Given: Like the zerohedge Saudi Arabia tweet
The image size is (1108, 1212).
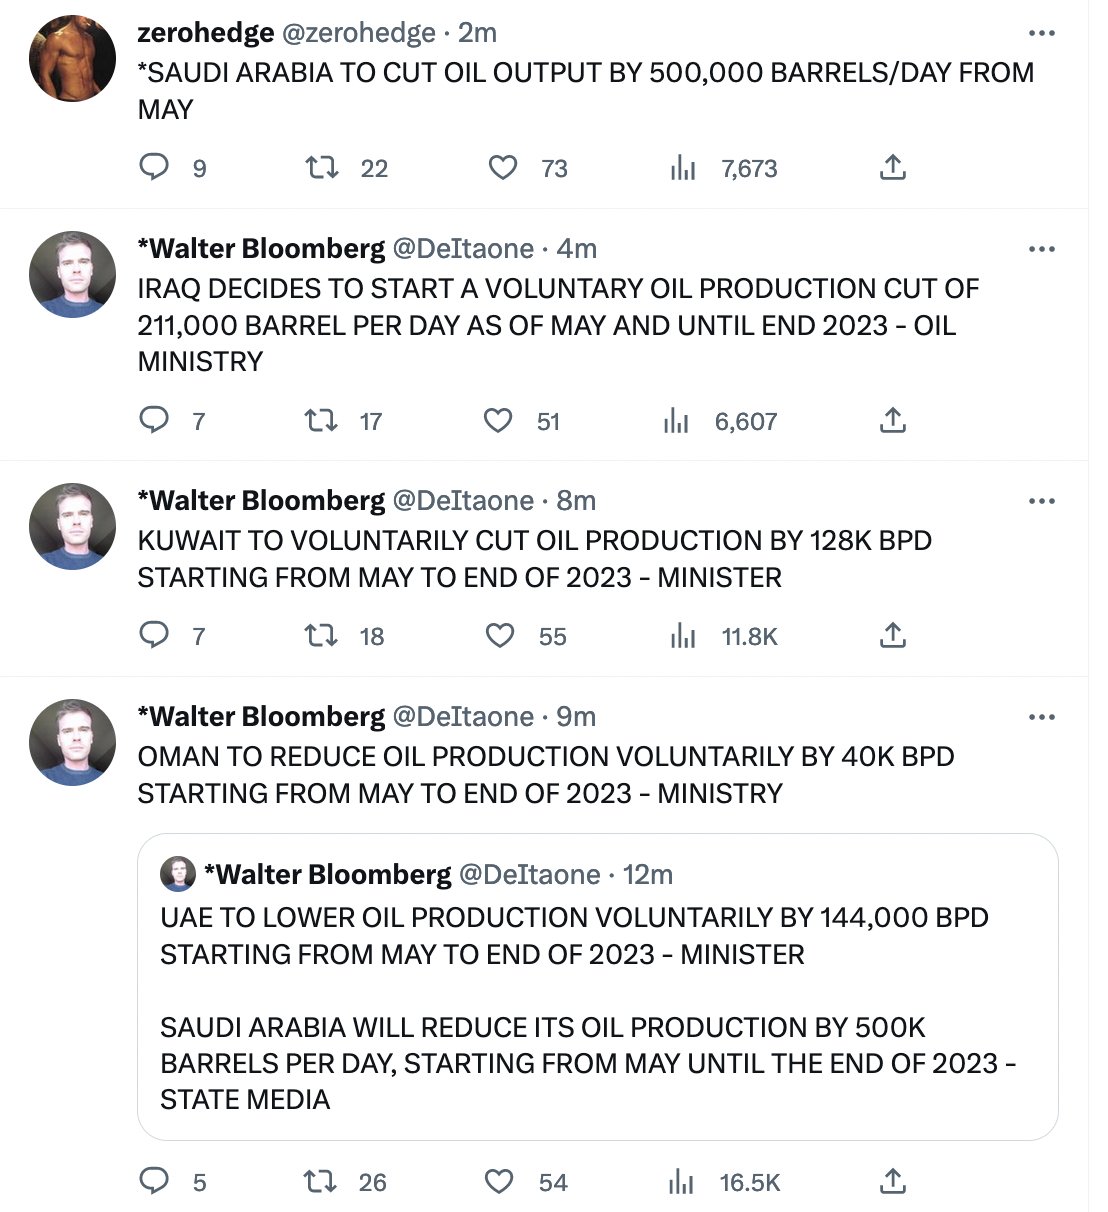Looking at the screenshot, I should (502, 167).
